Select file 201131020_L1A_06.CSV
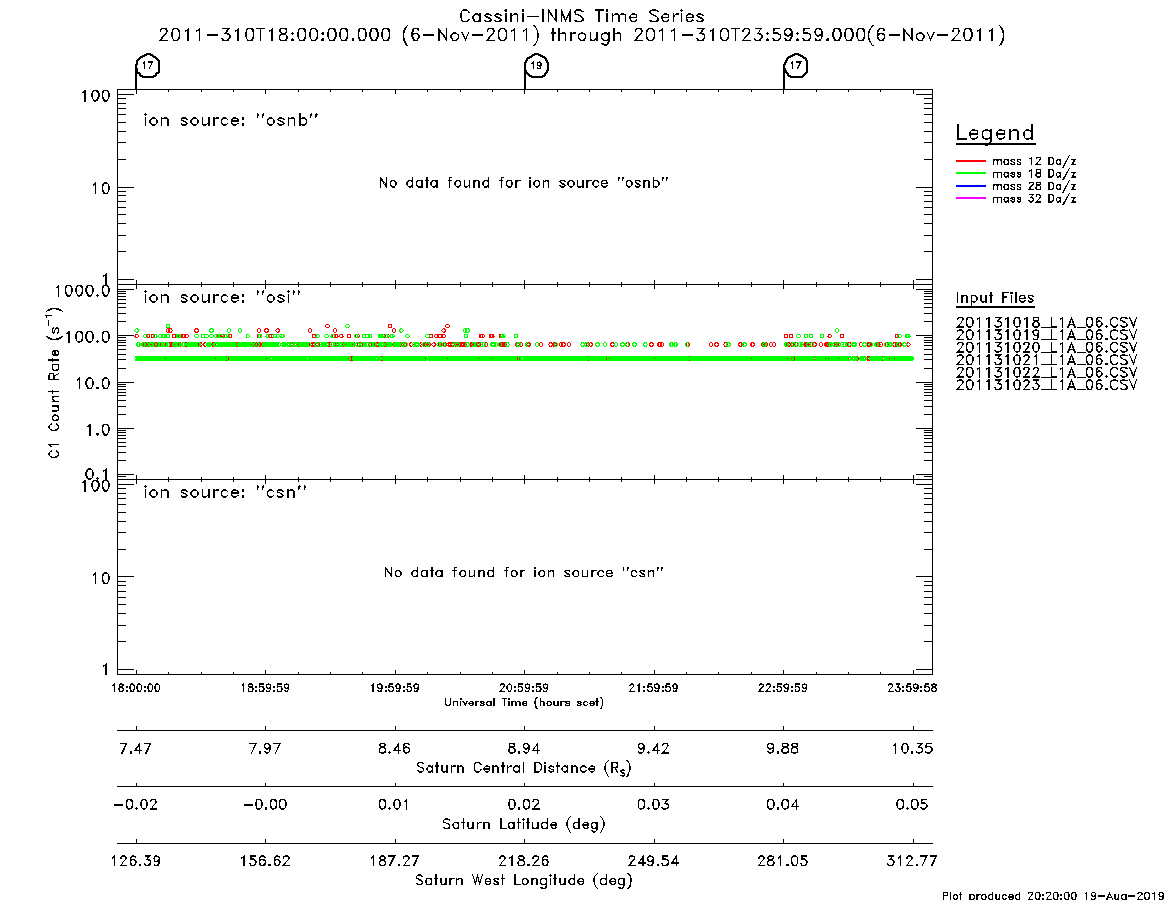 coord(1046,348)
